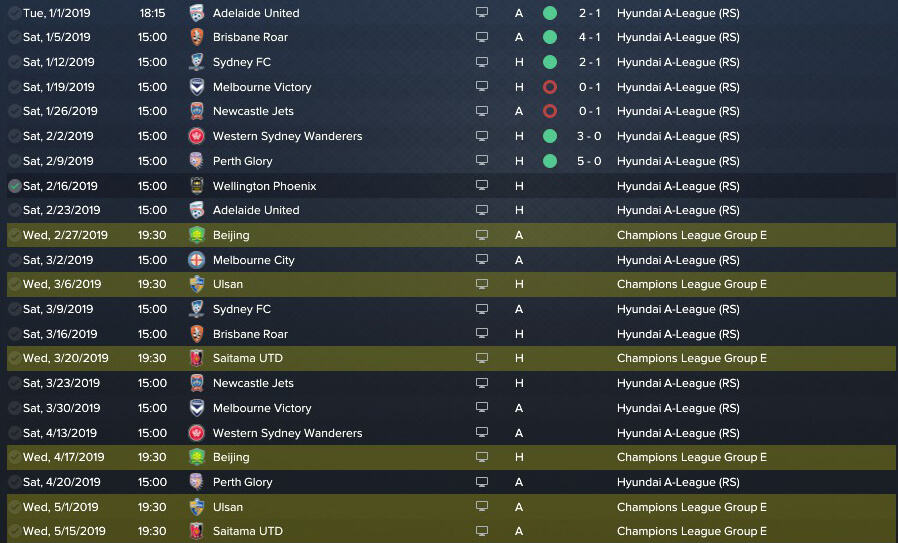Click Western Sydney Wanderers logo in 2/2/2019 row
Image resolution: width=898 pixels, height=543 pixels.
196,136
